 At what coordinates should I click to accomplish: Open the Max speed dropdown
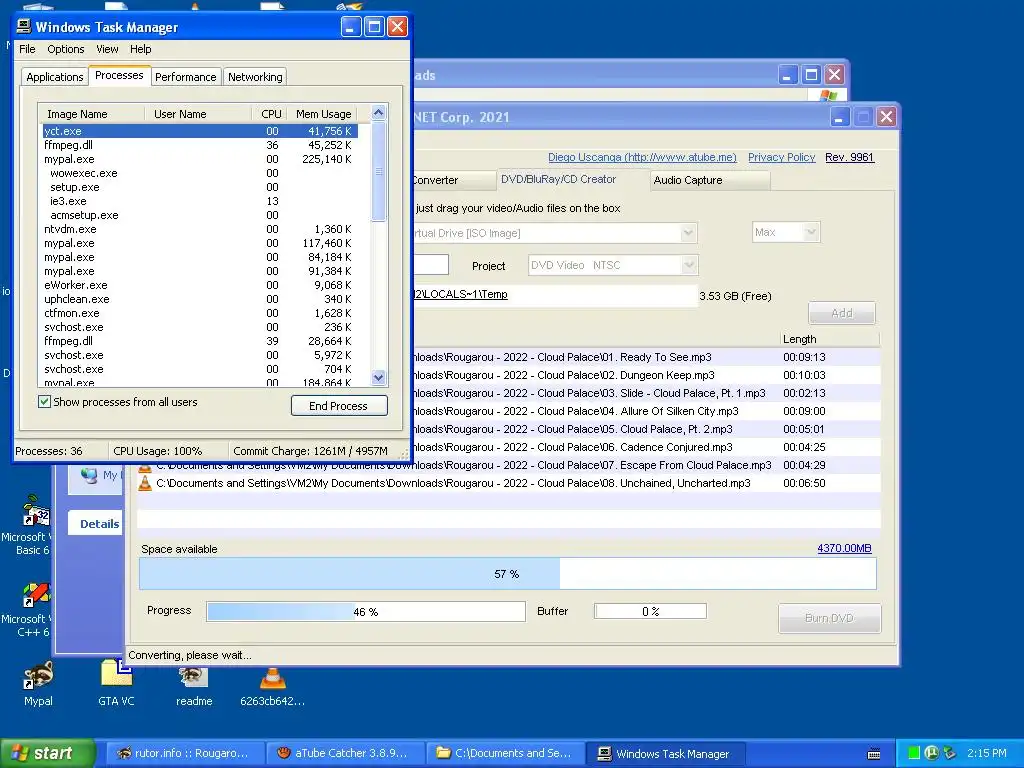coord(810,232)
